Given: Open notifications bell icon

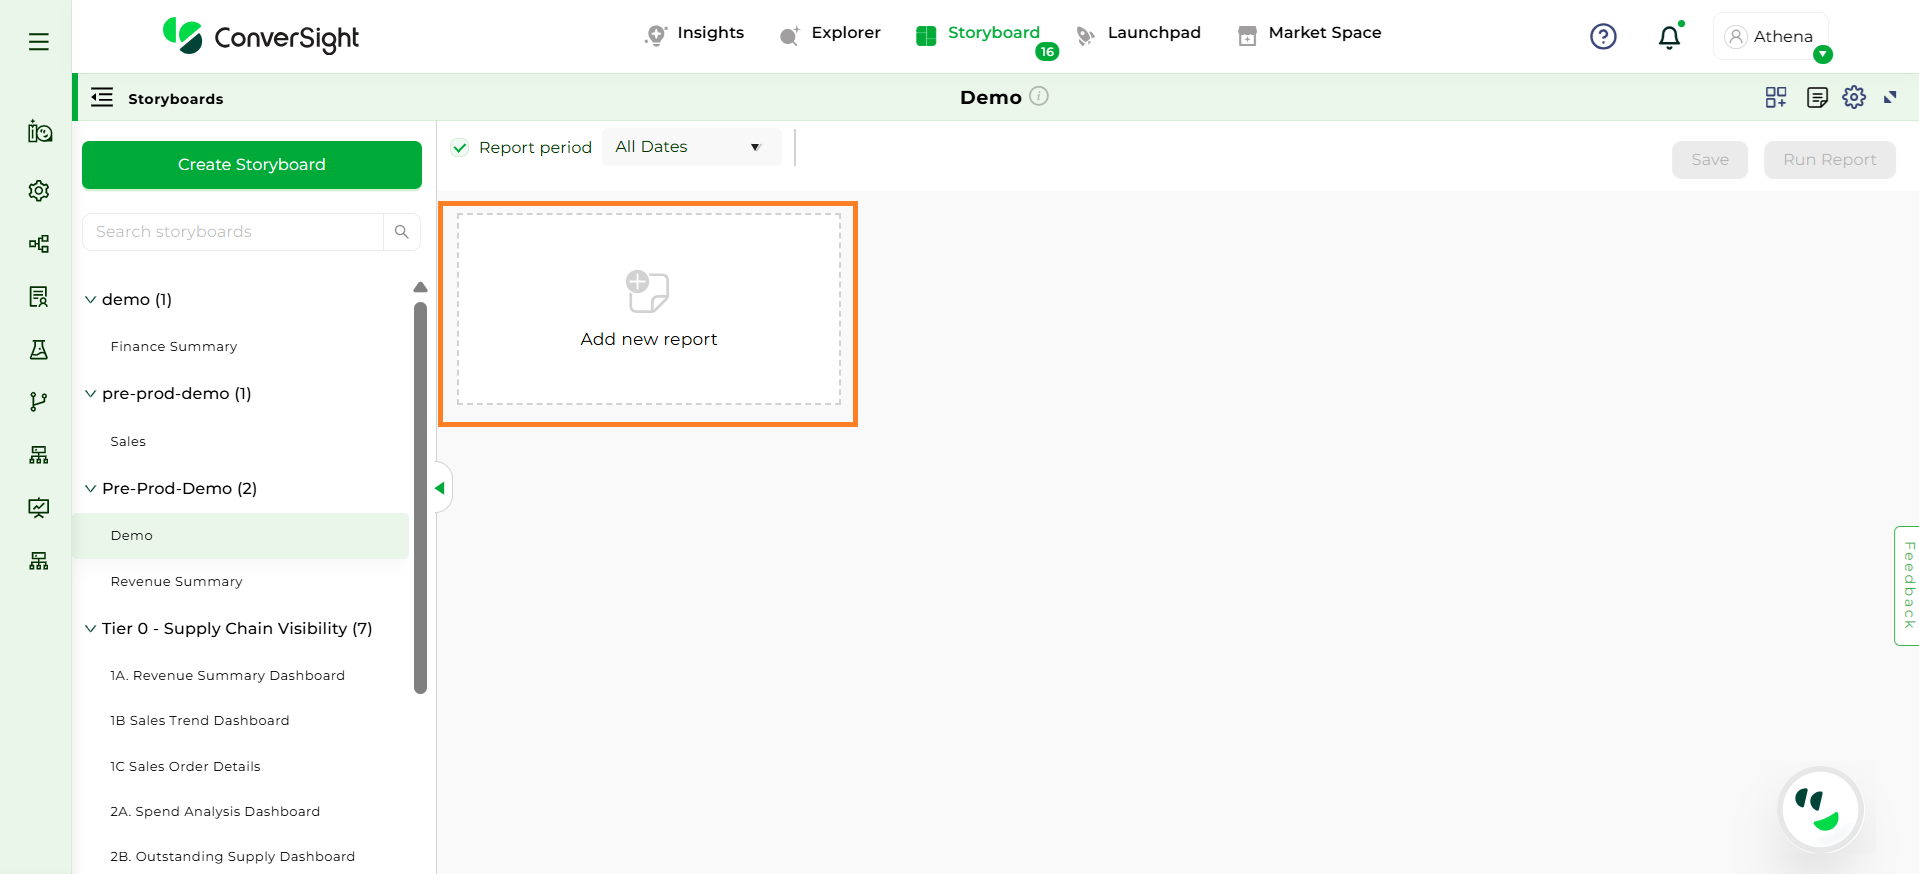Looking at the screenshot, I should click(x=1669, y=38).
